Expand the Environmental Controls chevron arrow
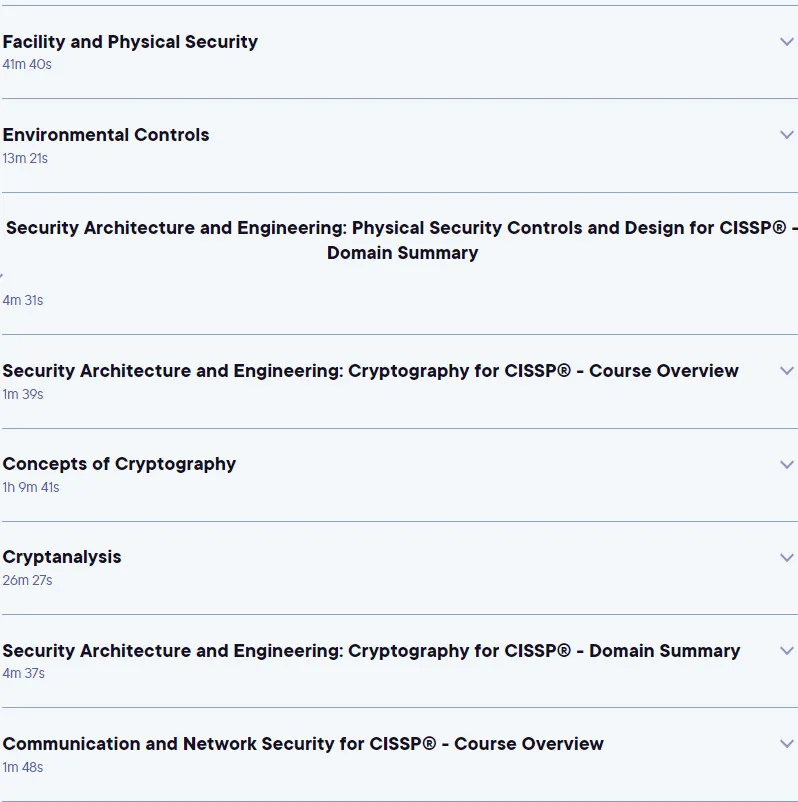The height and width of the screenshot is (802, 798). [x=787, y=135]
